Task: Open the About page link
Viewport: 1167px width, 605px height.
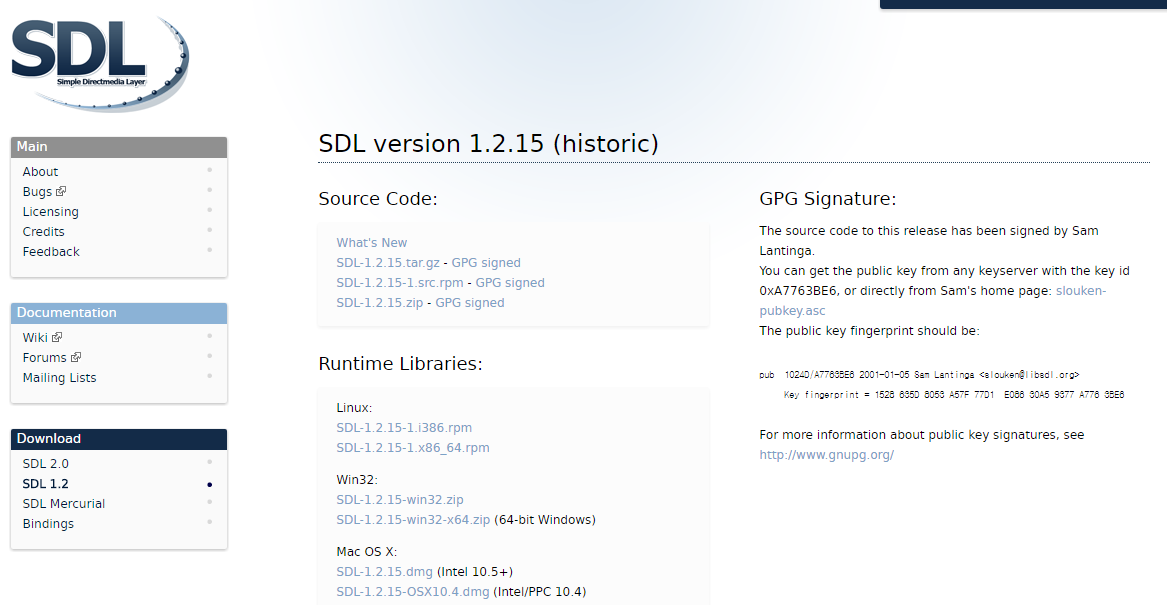Action: click(40, 172)
